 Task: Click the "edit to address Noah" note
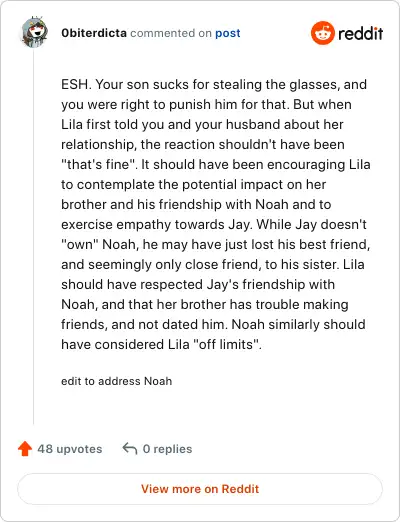(x=117, y=381)
